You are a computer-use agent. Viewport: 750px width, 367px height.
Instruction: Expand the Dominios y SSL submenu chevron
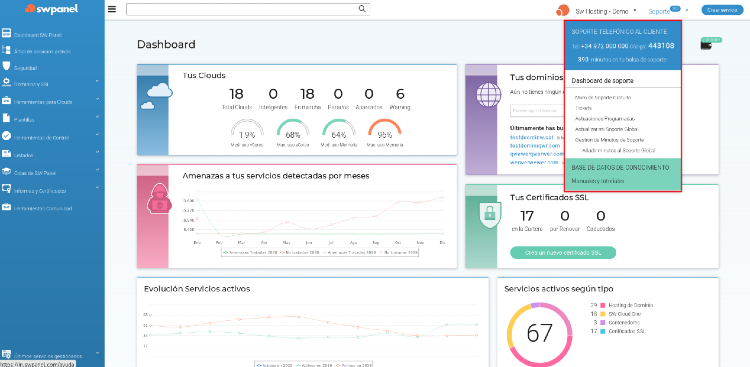click(x=97, y=81)
